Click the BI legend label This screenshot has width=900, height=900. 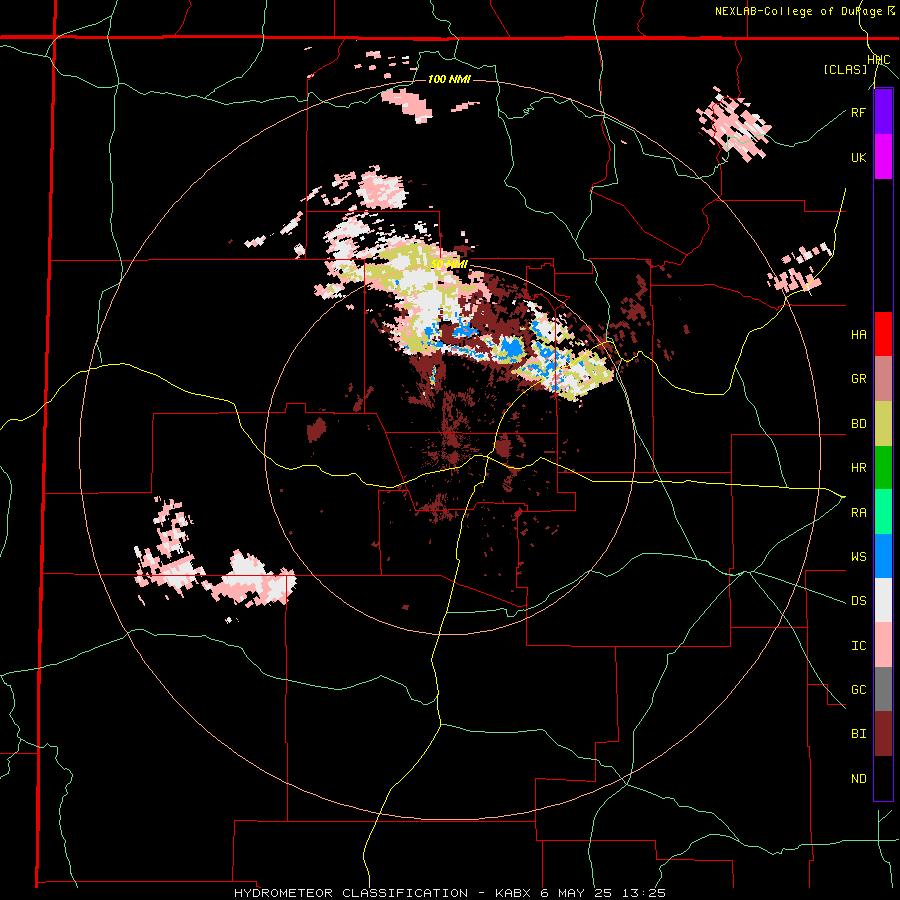click(x=858, y=734)
